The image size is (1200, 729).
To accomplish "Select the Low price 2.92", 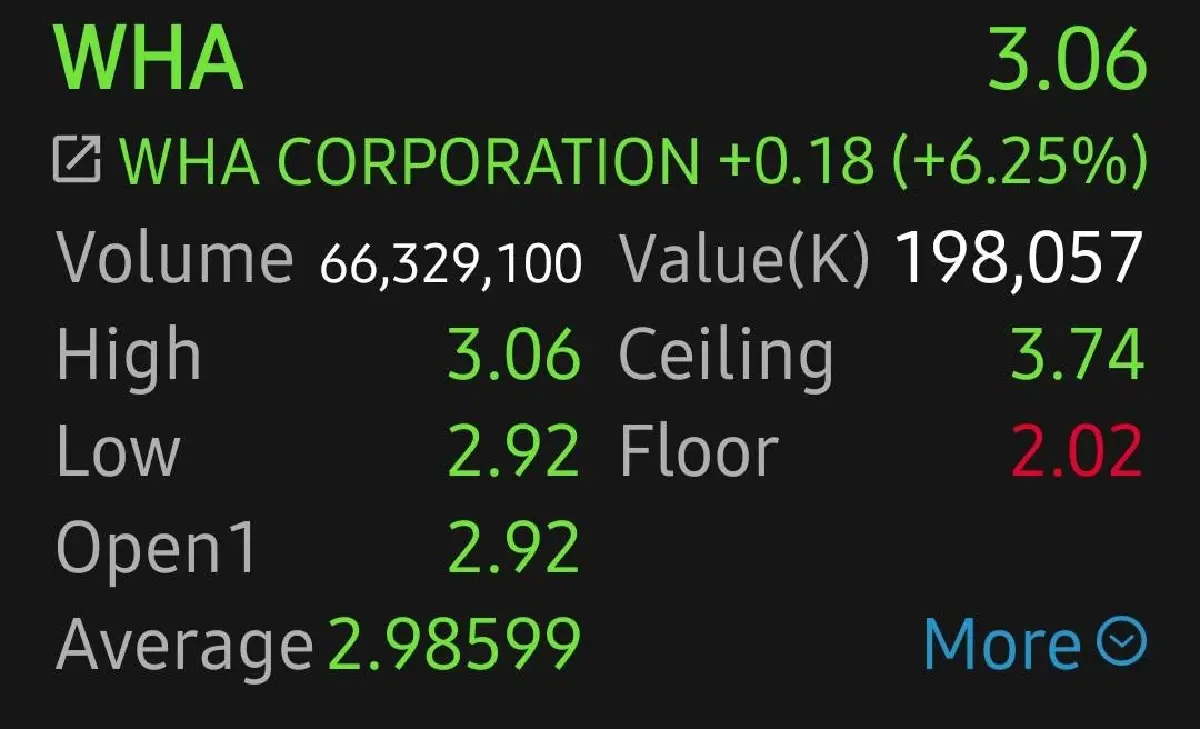I will (513, 451).
